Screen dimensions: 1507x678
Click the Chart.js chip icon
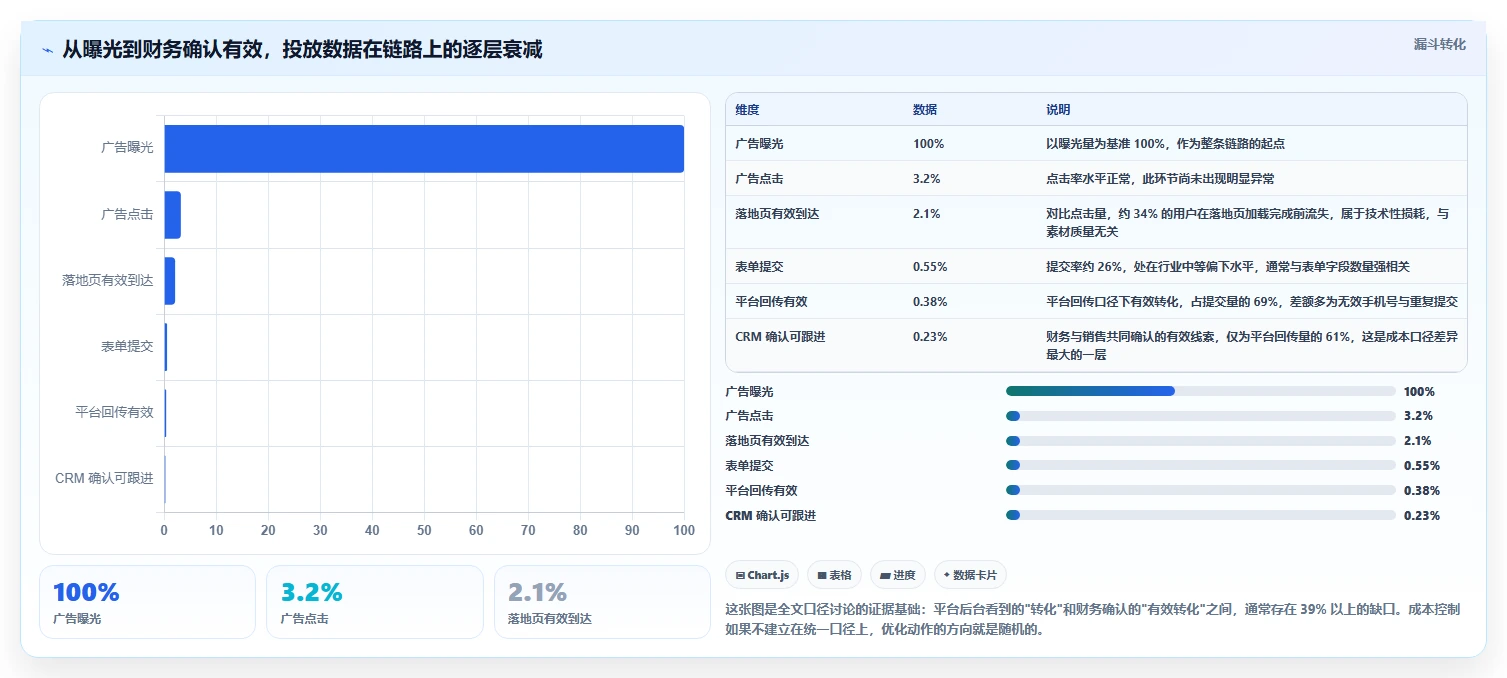tap(740, 576)
